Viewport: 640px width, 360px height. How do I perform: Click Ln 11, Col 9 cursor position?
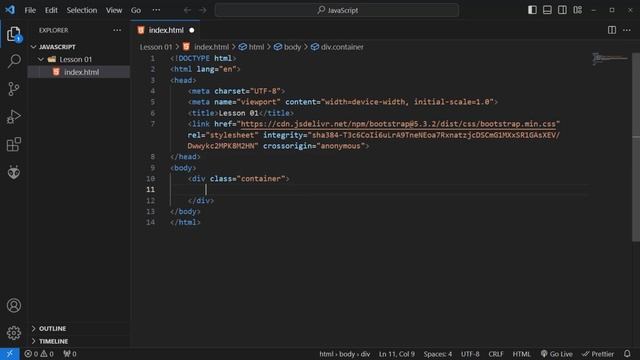(397, 354)
